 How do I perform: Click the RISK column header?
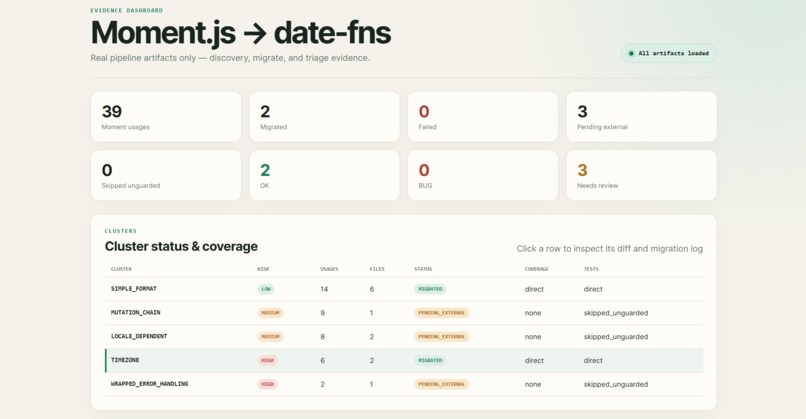pyautogui.click(x=263, y=269)
